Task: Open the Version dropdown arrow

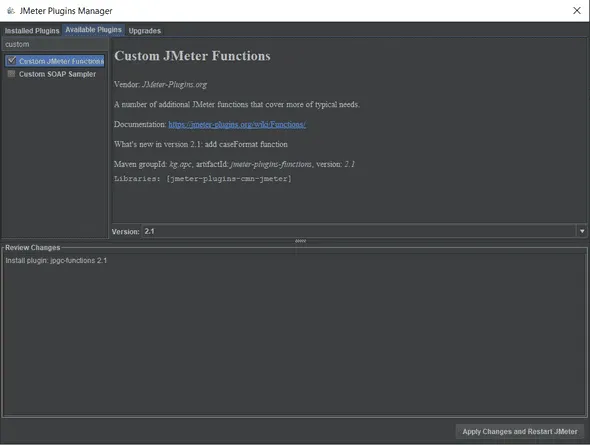Action: tap(582, 231)
